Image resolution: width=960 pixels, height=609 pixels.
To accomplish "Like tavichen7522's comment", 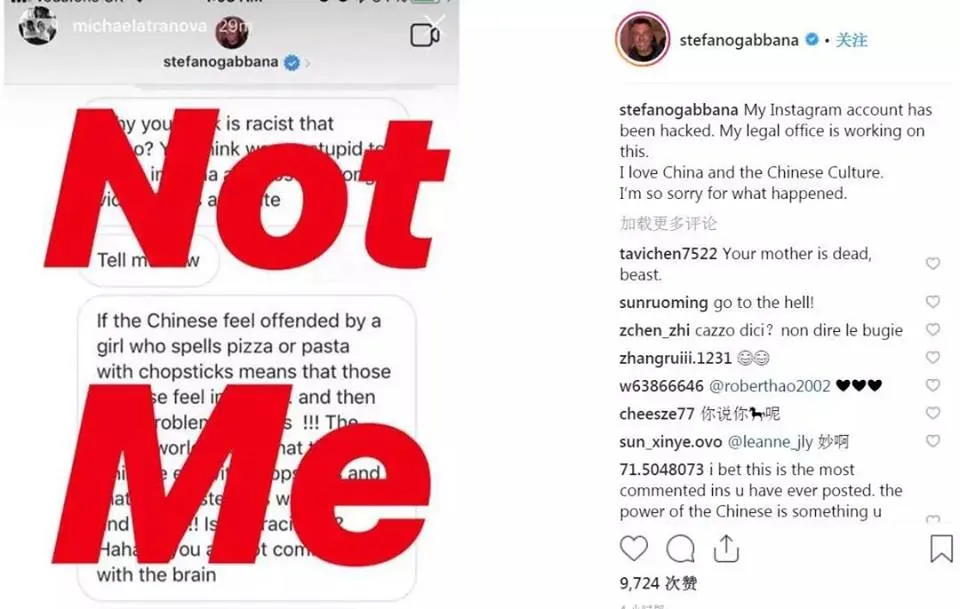I will 933,264.
